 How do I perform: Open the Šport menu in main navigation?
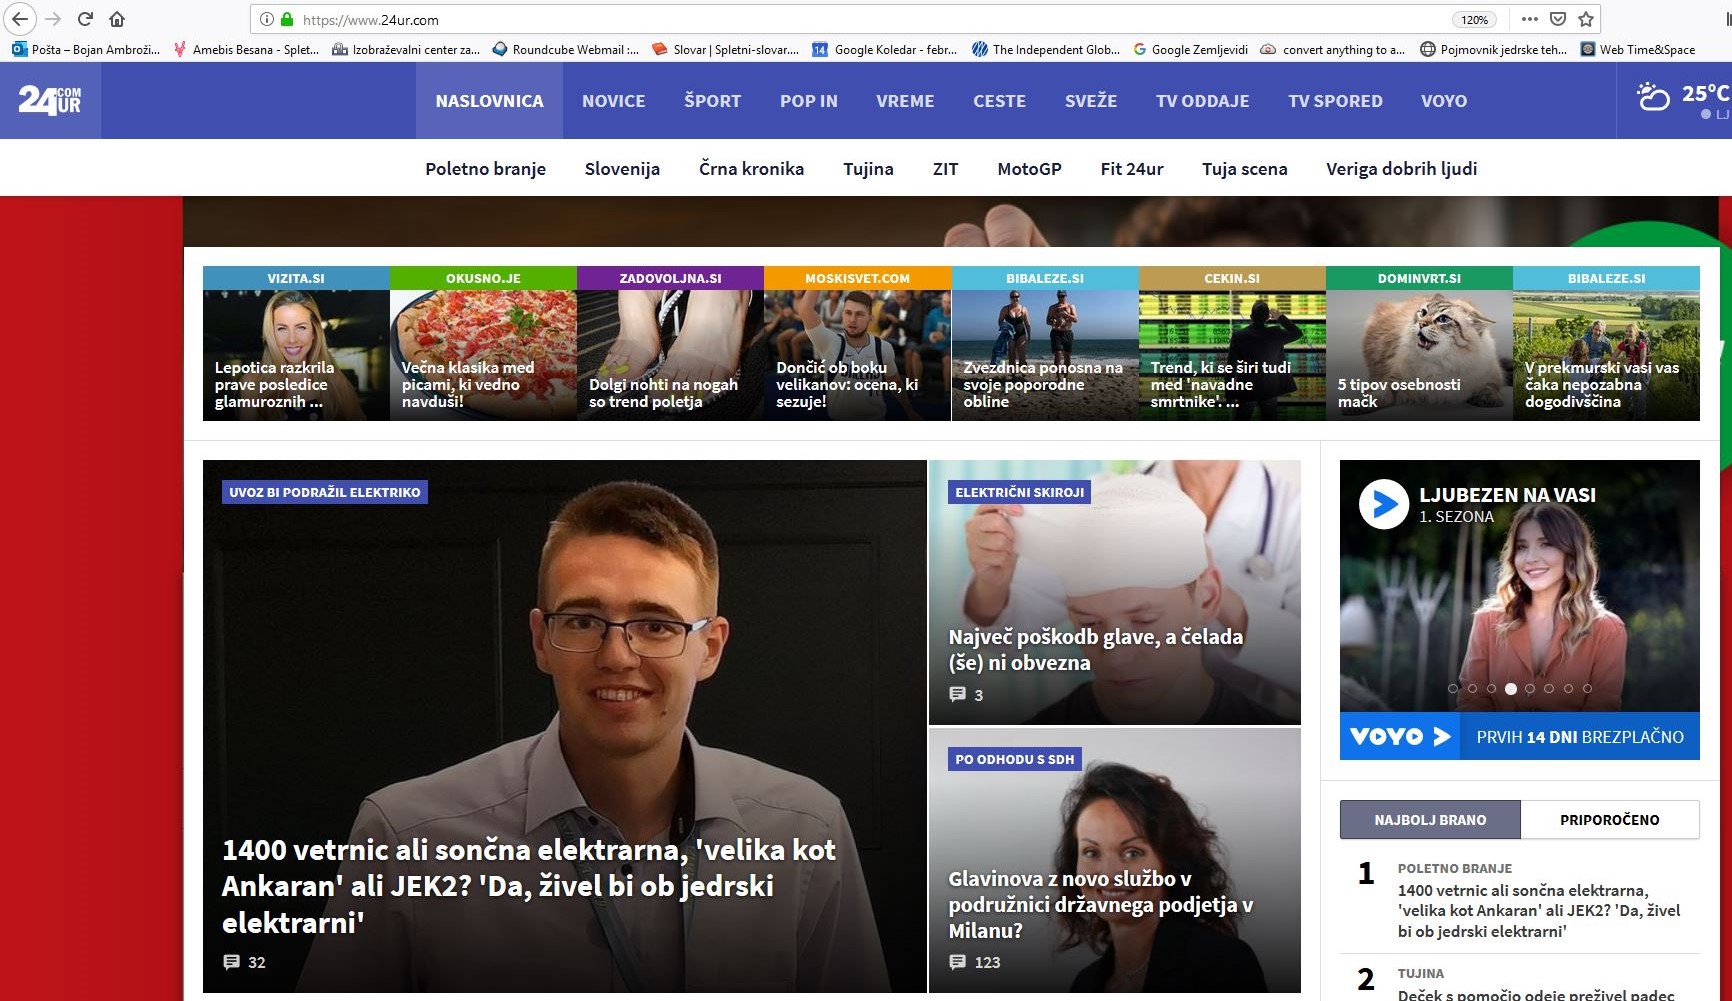pos(712,101)
